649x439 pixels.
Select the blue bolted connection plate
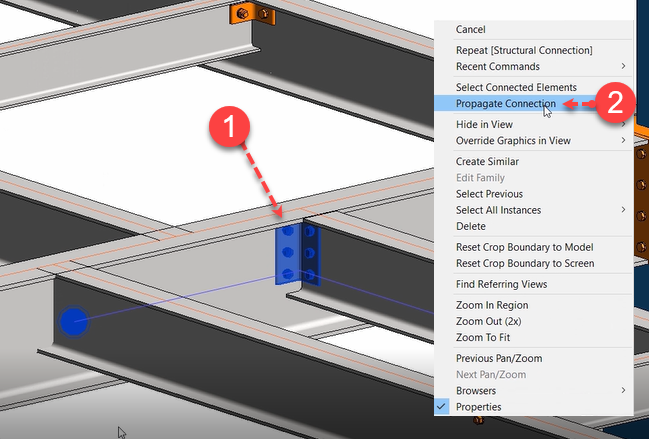pos(288,255)
